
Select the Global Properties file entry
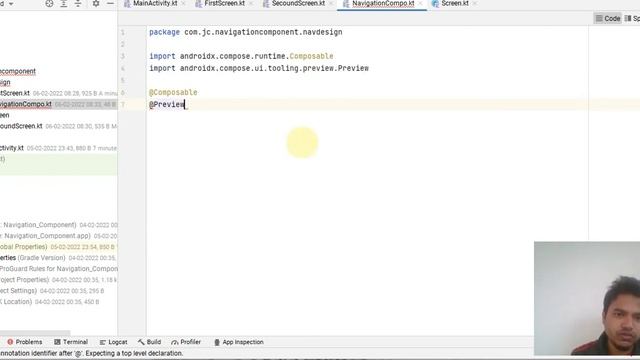(58, 247)
